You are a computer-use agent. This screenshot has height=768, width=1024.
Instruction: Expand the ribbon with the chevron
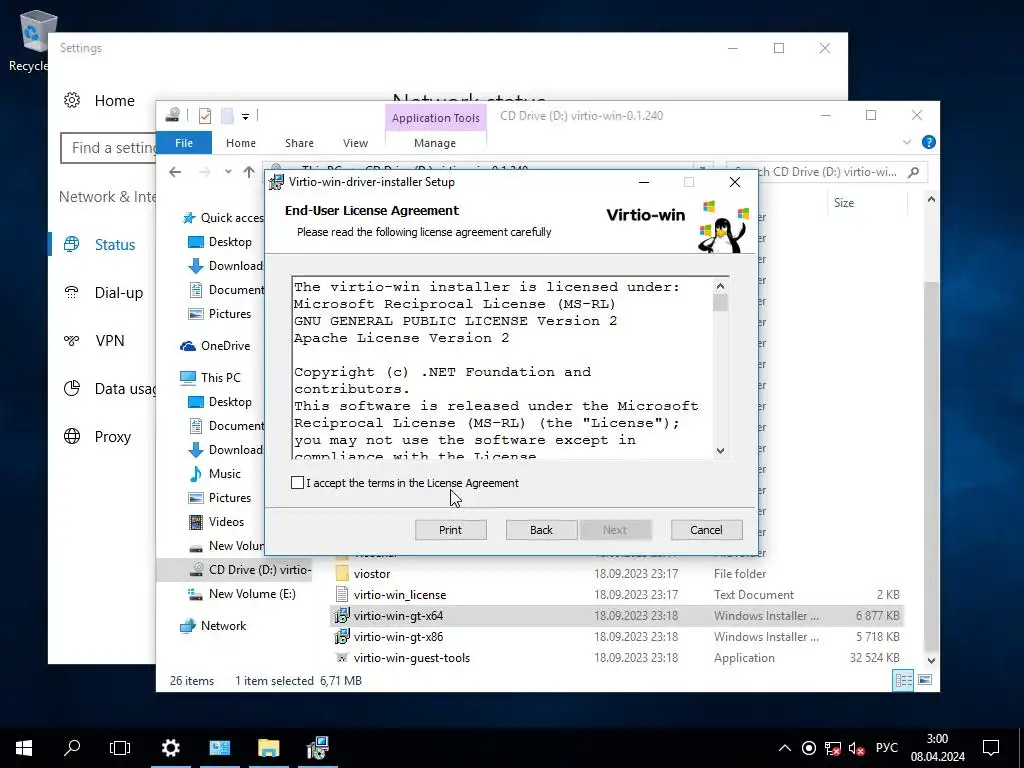(x=906, y=142)
